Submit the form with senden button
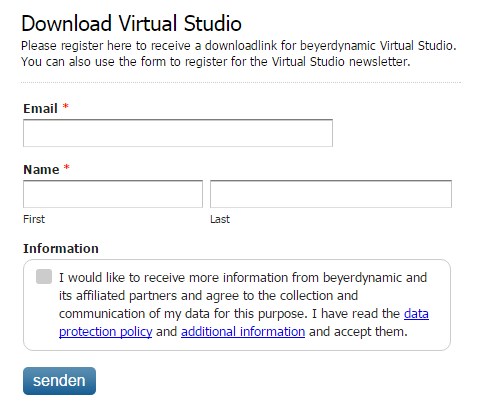The width and height of the screenshot is (489, 412). point(59,381)
